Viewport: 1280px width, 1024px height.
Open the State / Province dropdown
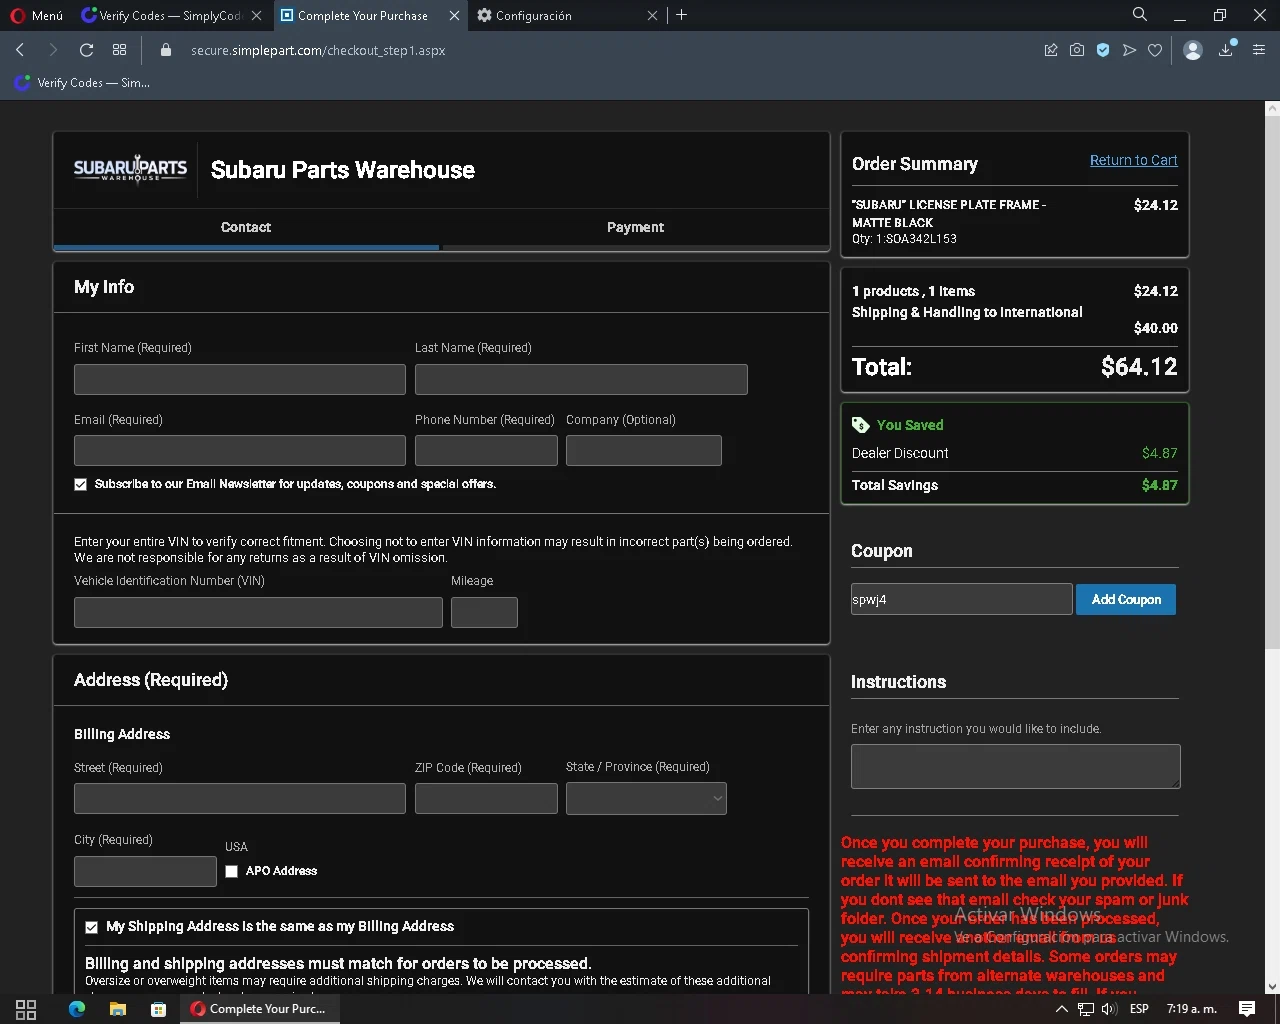coord(646,798)
